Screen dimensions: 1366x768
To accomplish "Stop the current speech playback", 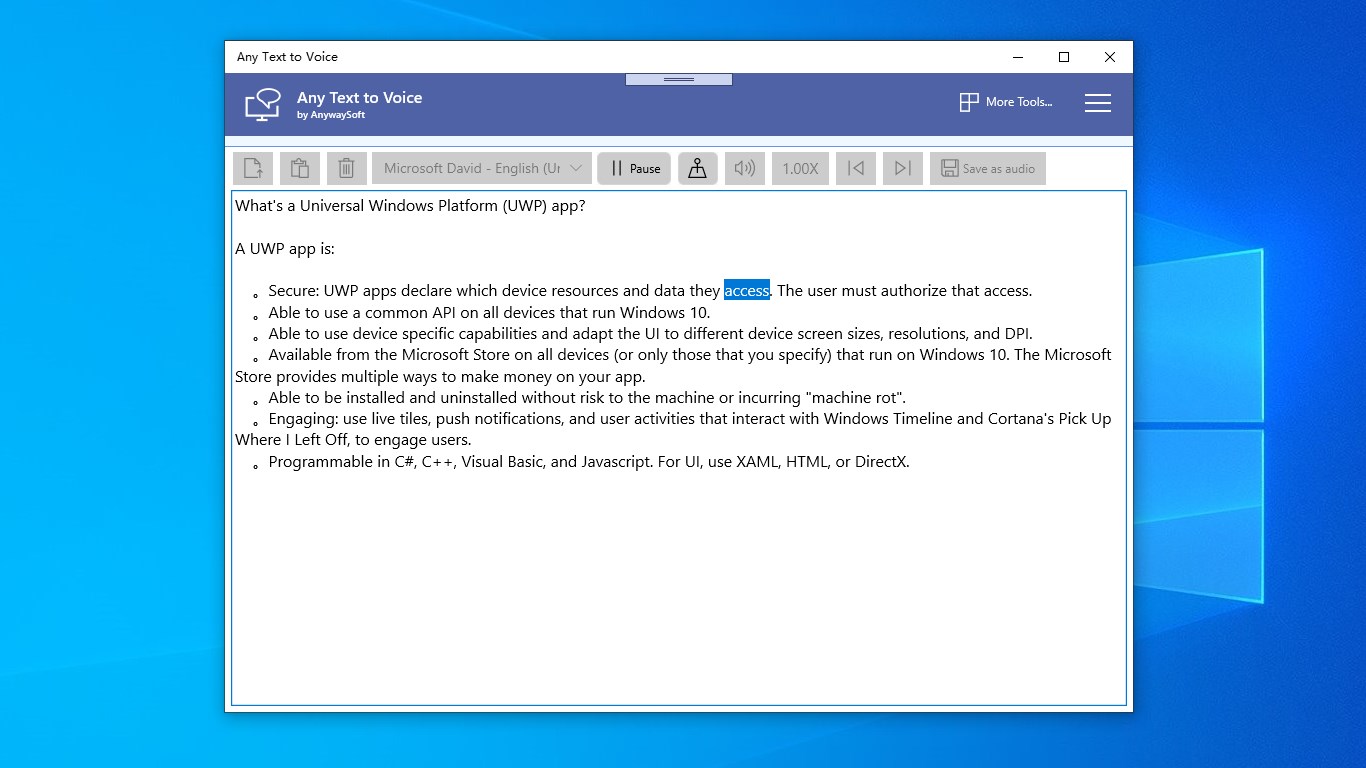I will coord(697,168).
